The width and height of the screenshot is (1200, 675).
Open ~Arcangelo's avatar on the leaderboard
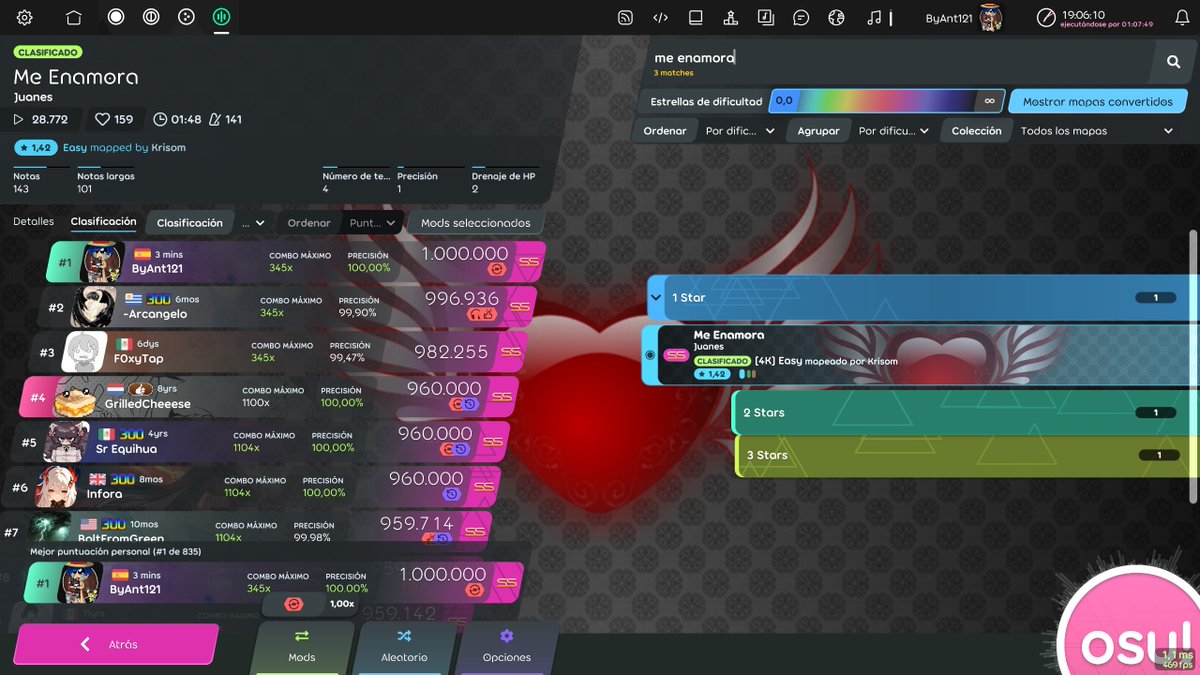(94, 307)
